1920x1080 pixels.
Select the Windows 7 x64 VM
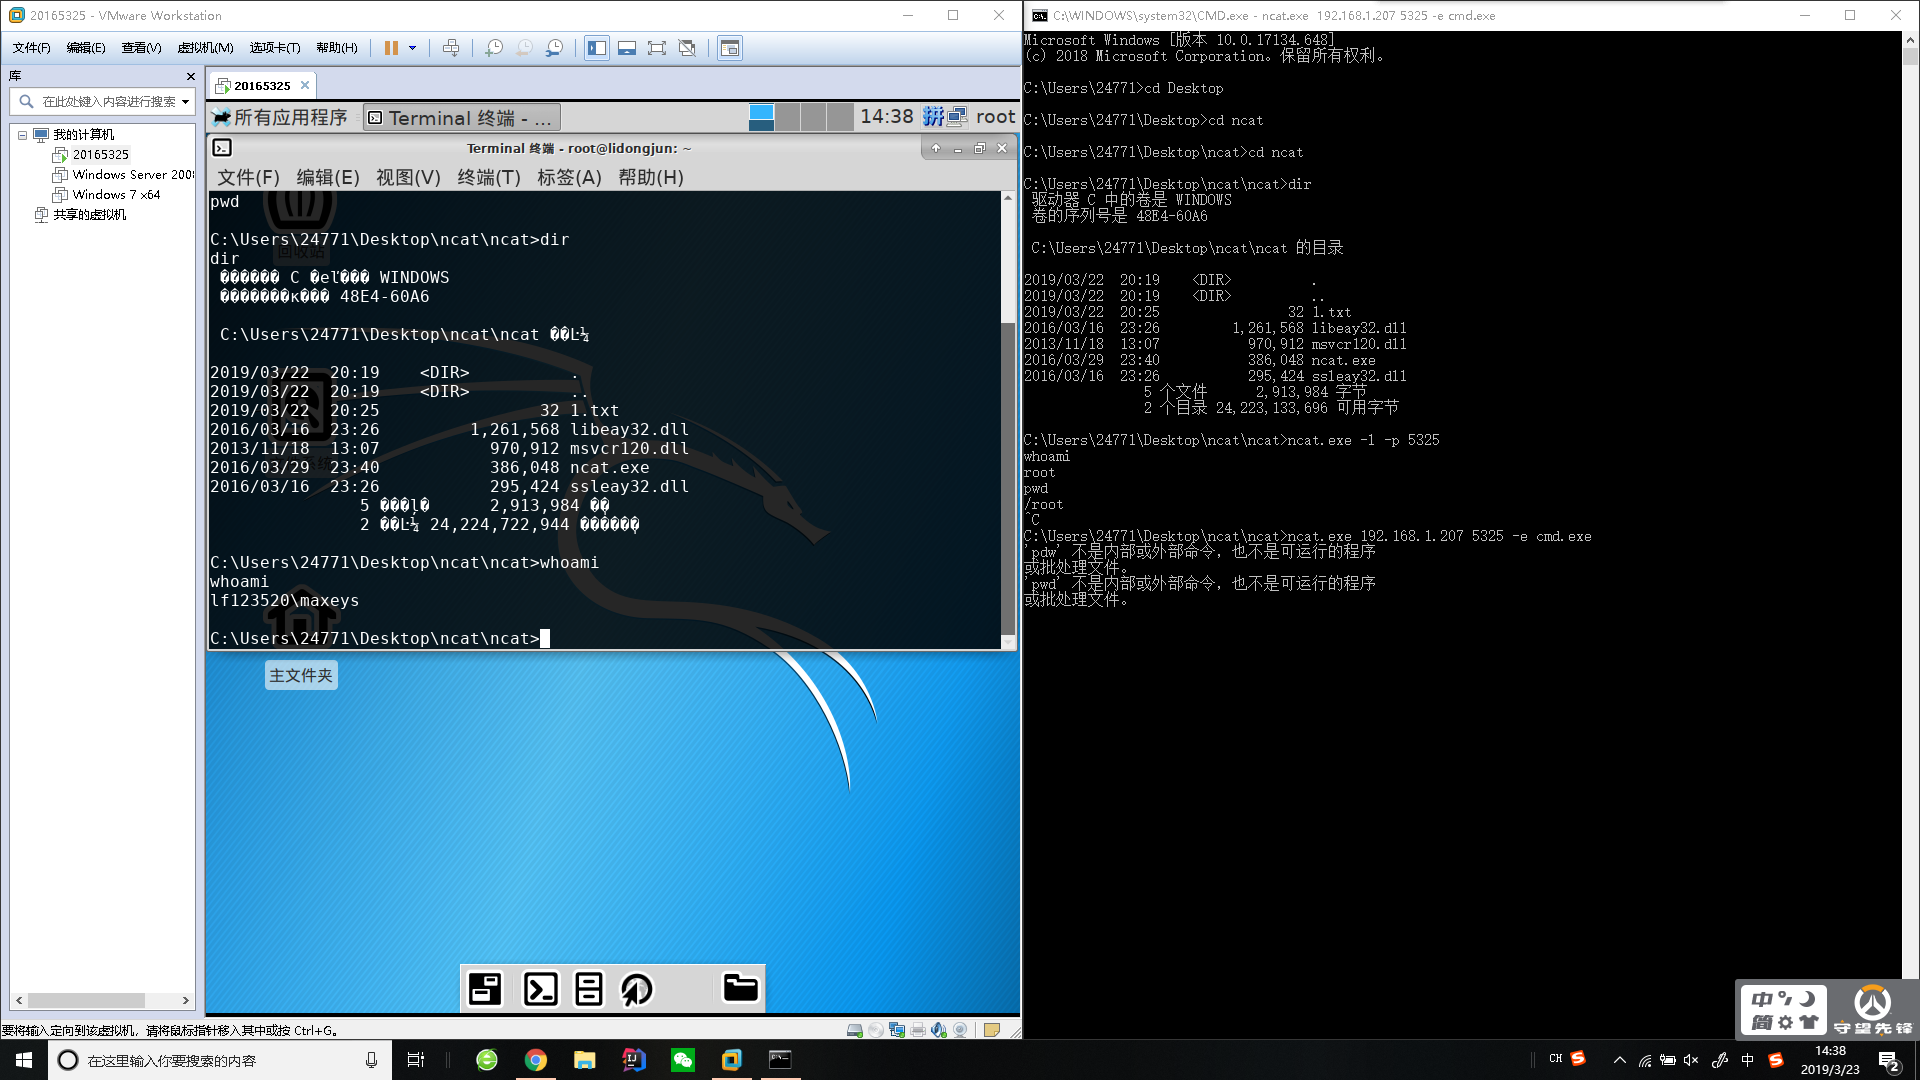pos(116,195)
